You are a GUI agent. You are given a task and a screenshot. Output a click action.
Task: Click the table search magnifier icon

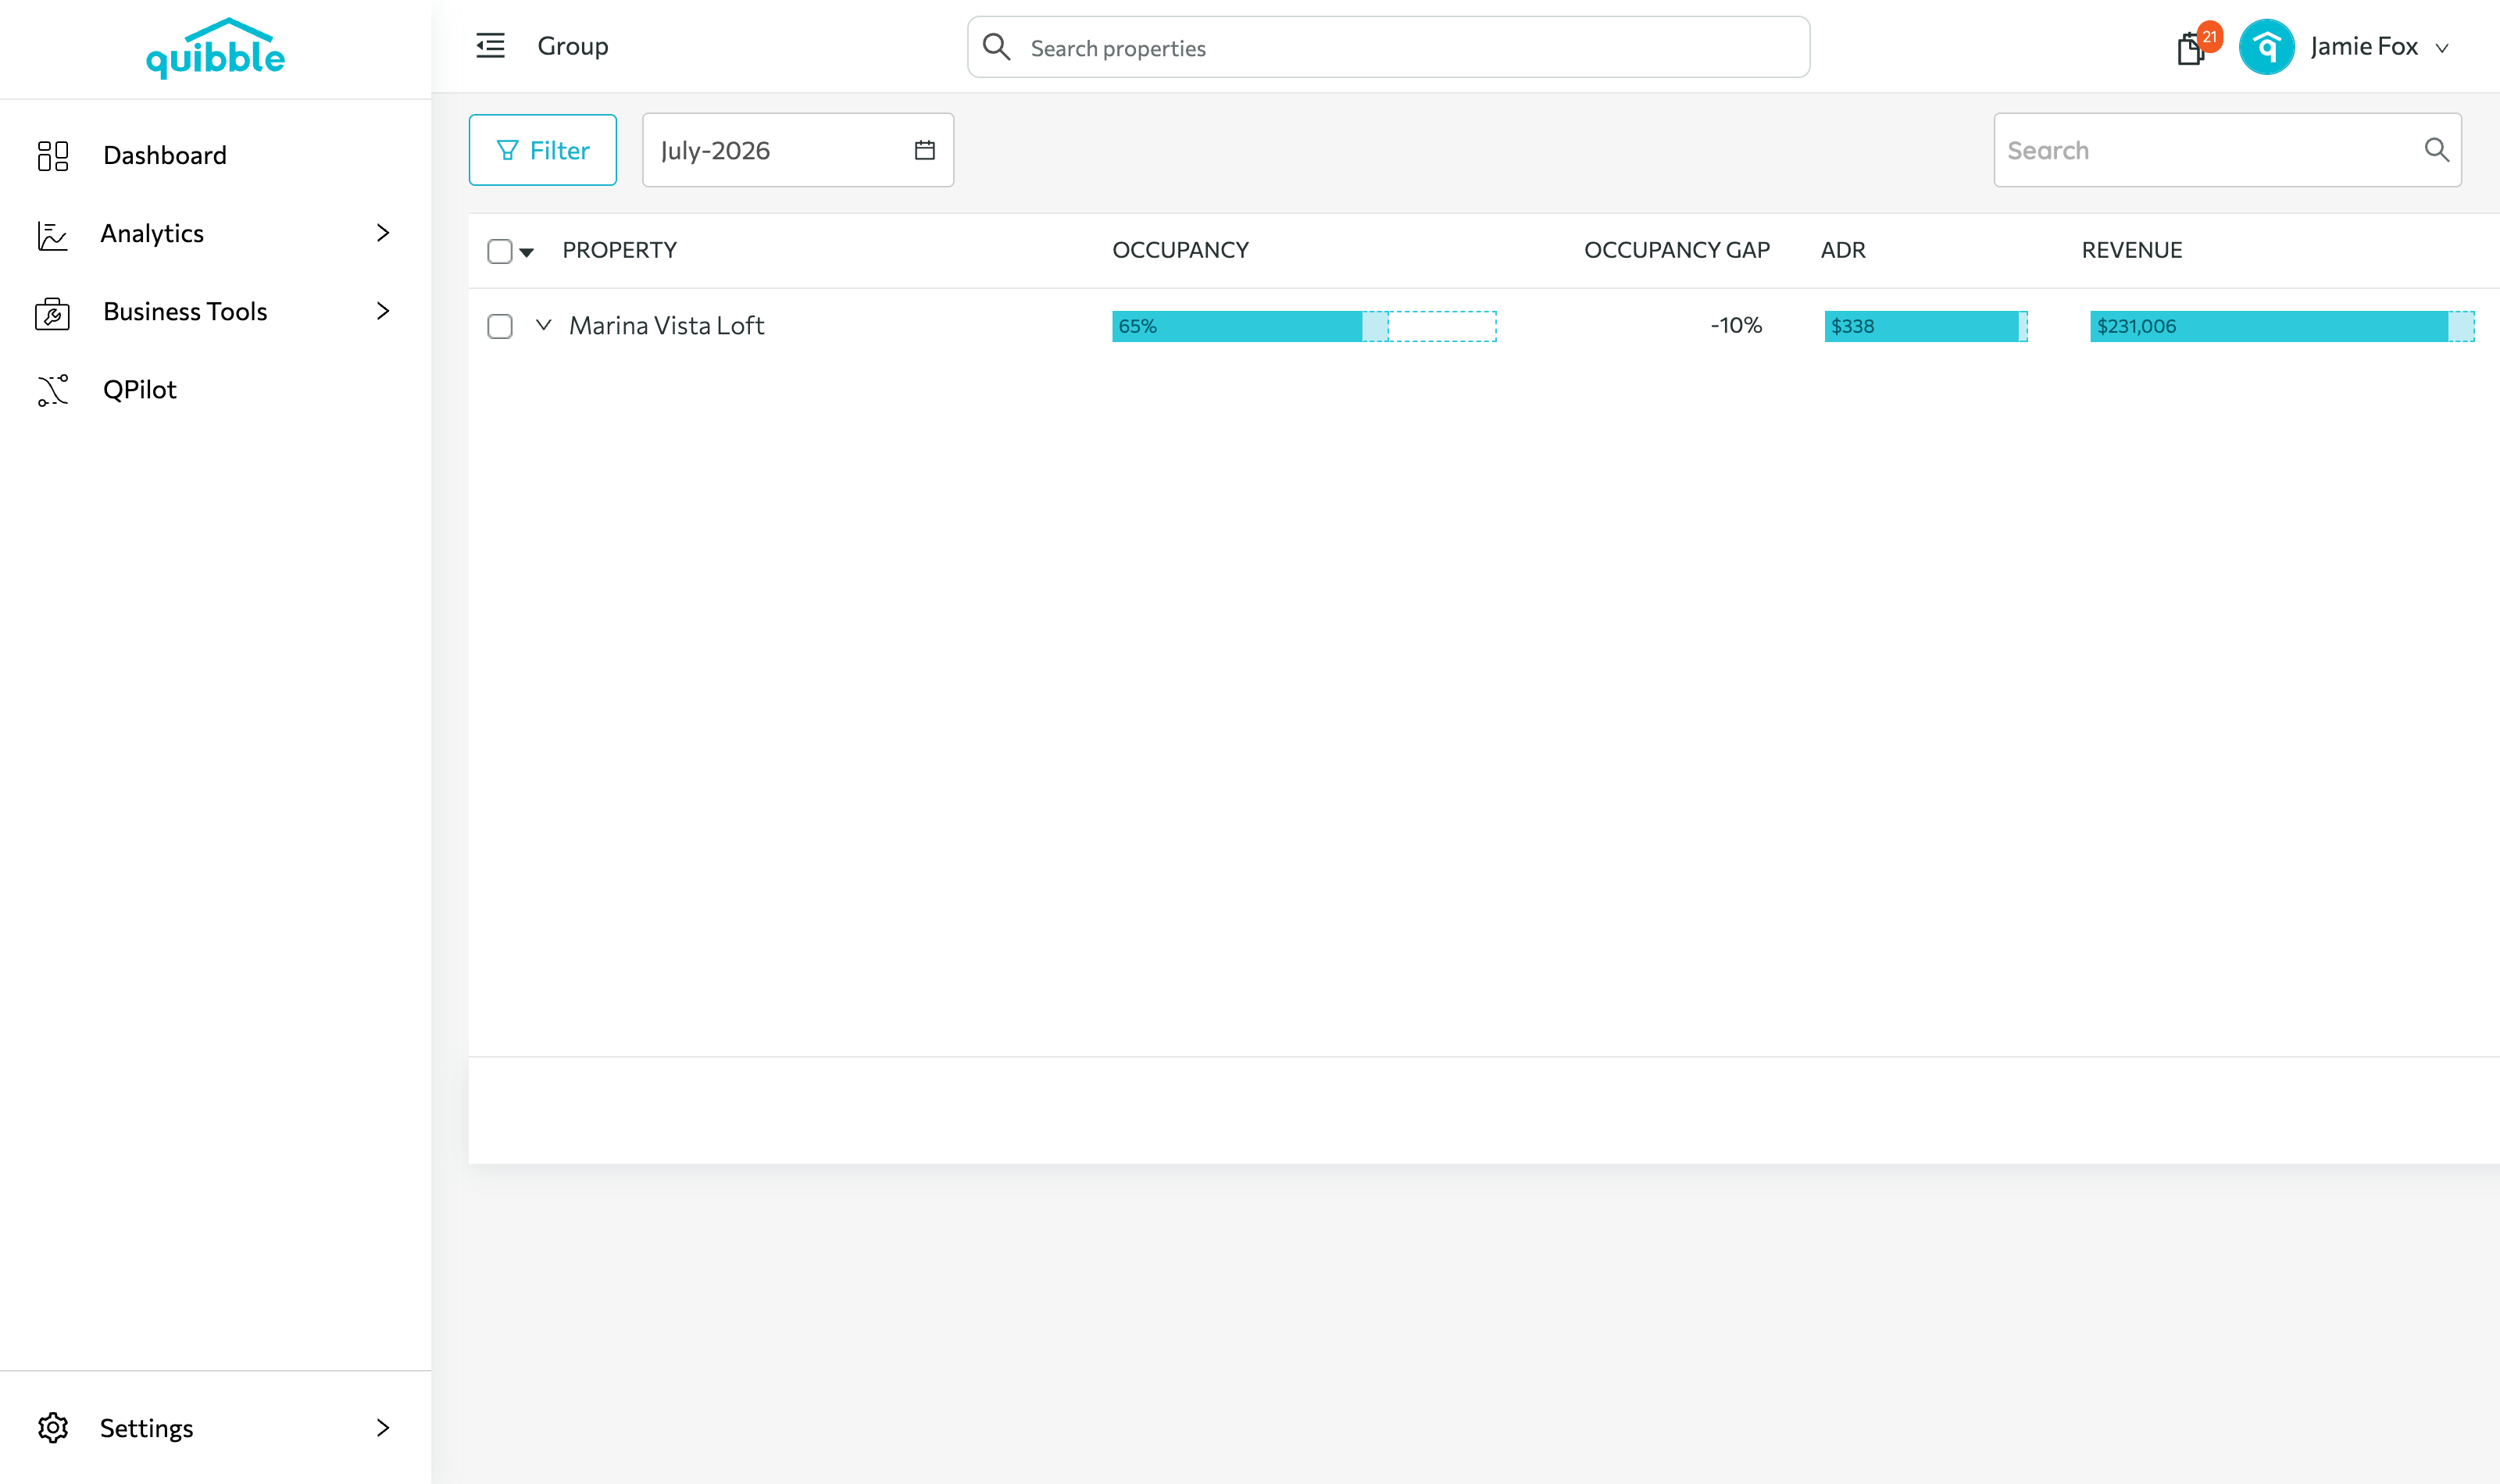point(2436,150)
